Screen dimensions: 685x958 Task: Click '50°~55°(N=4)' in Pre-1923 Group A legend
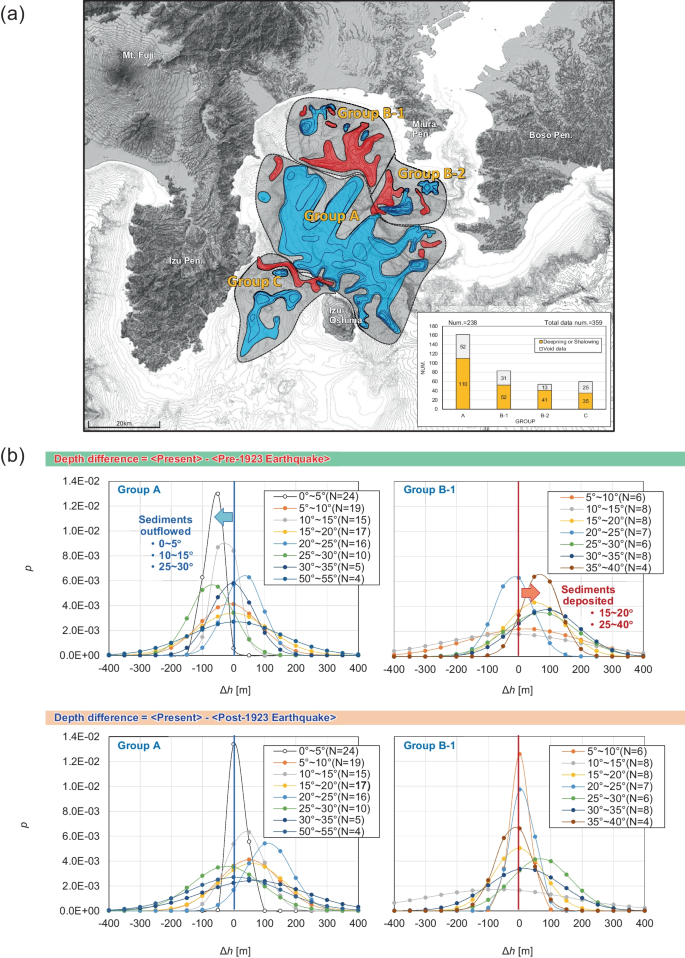pyautogui.click(x=316, y=578)
